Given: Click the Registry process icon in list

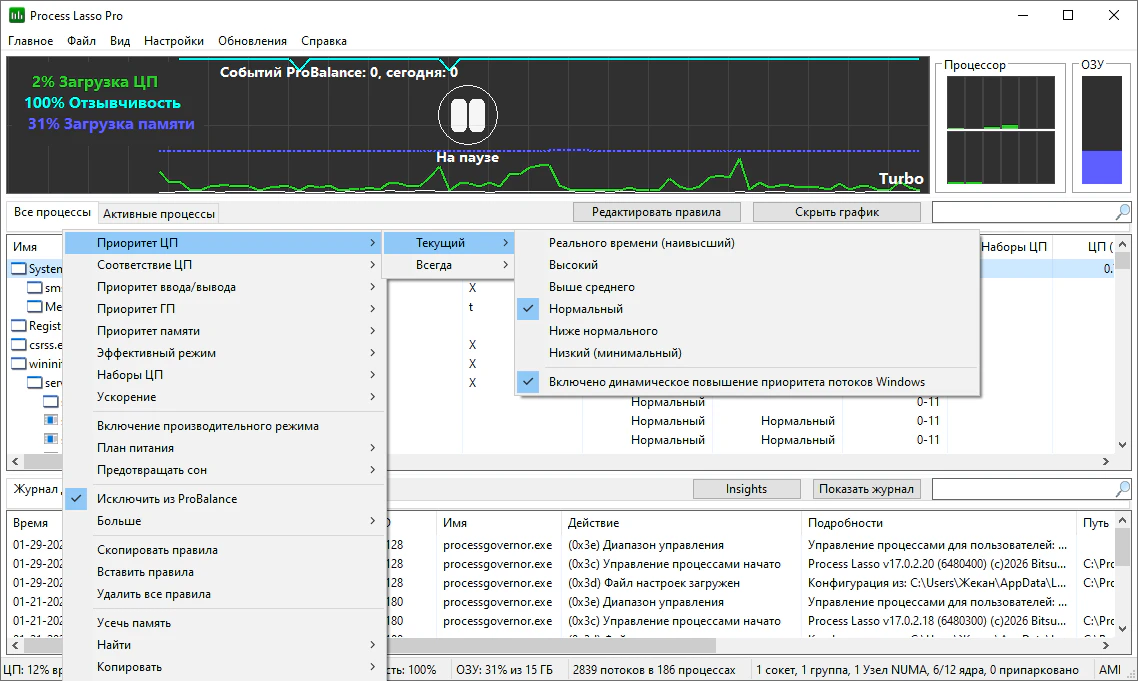Looking at the screenshot, I should coord(19,325).
